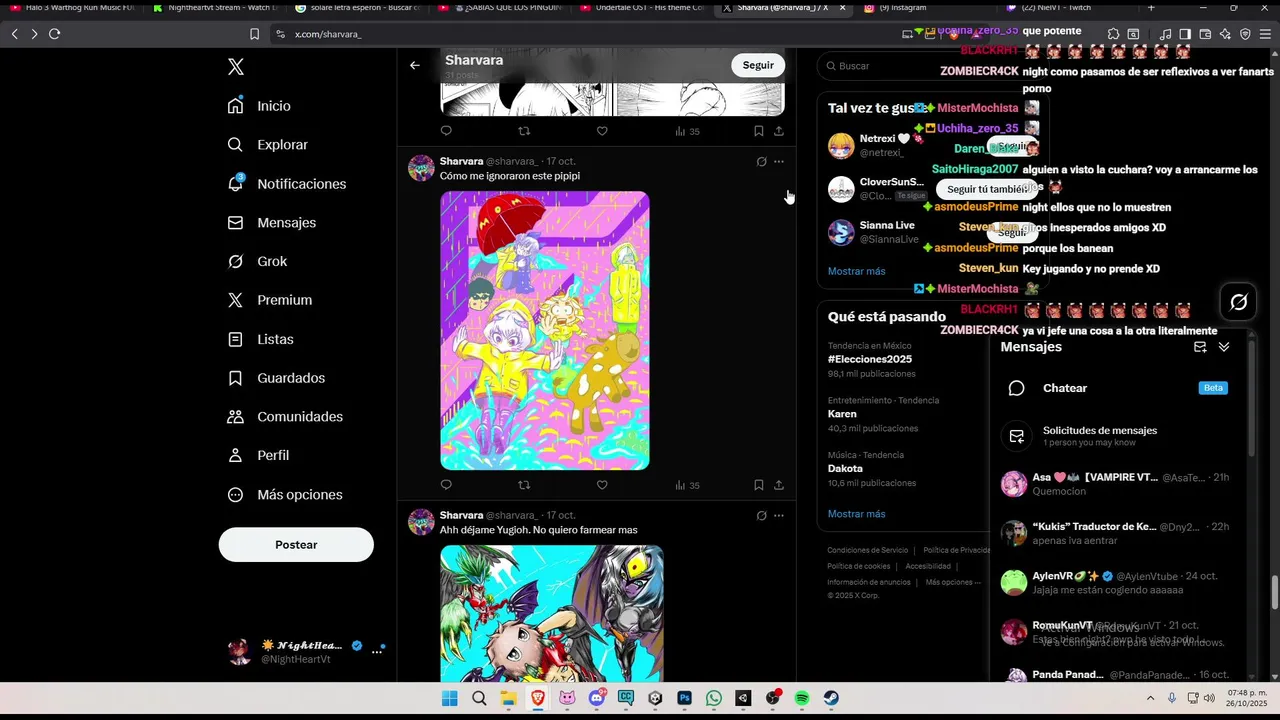Open the Brave extensions puzzle icon
The height and width of the screenshot is (720, 1280).
click(x=1114, y=34)
